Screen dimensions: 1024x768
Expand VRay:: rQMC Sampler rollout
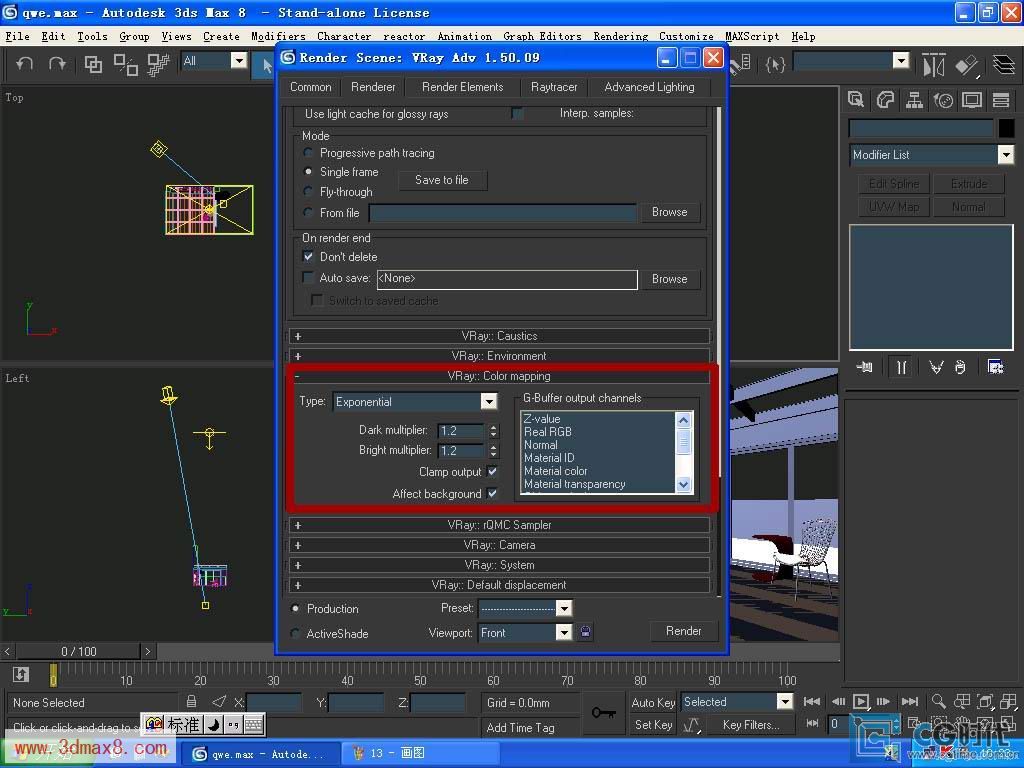click(x=500, y=524)
